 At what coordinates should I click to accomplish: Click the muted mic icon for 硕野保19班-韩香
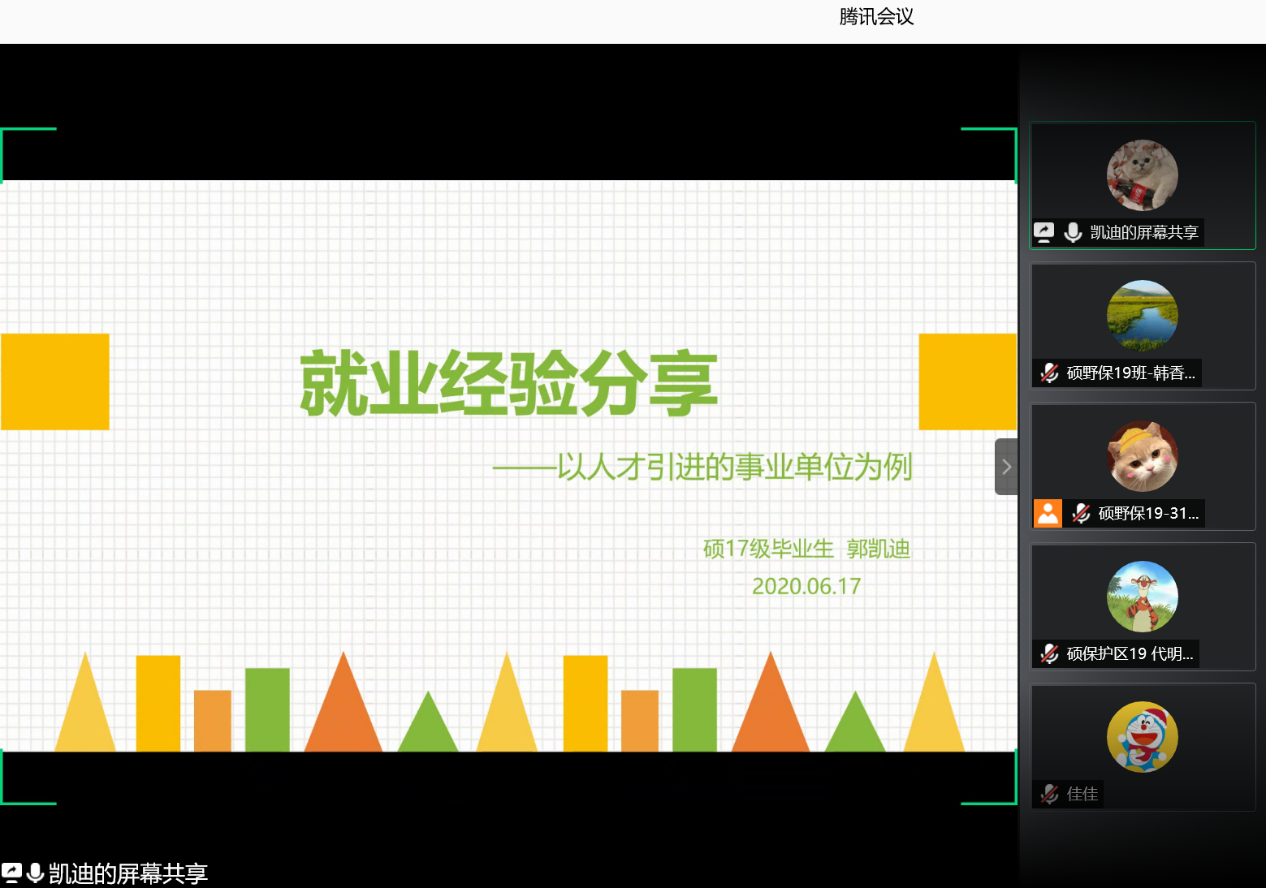click(x=1048, y=373)
